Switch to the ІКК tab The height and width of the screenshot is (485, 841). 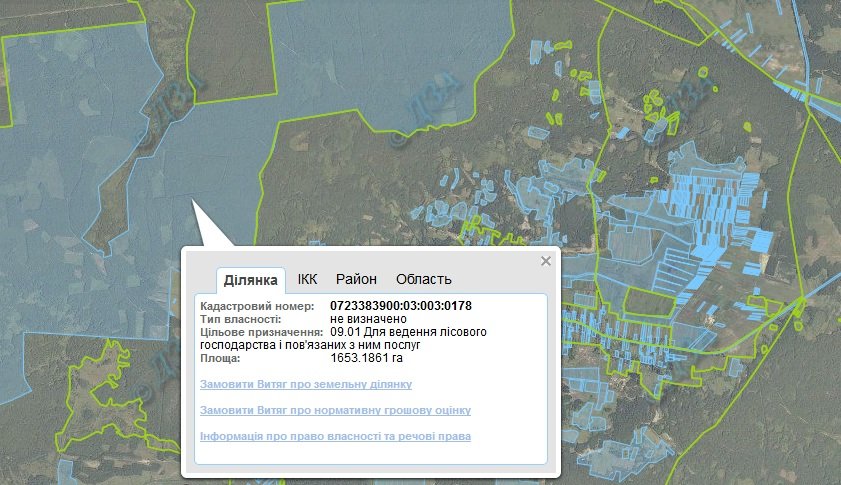307,279
